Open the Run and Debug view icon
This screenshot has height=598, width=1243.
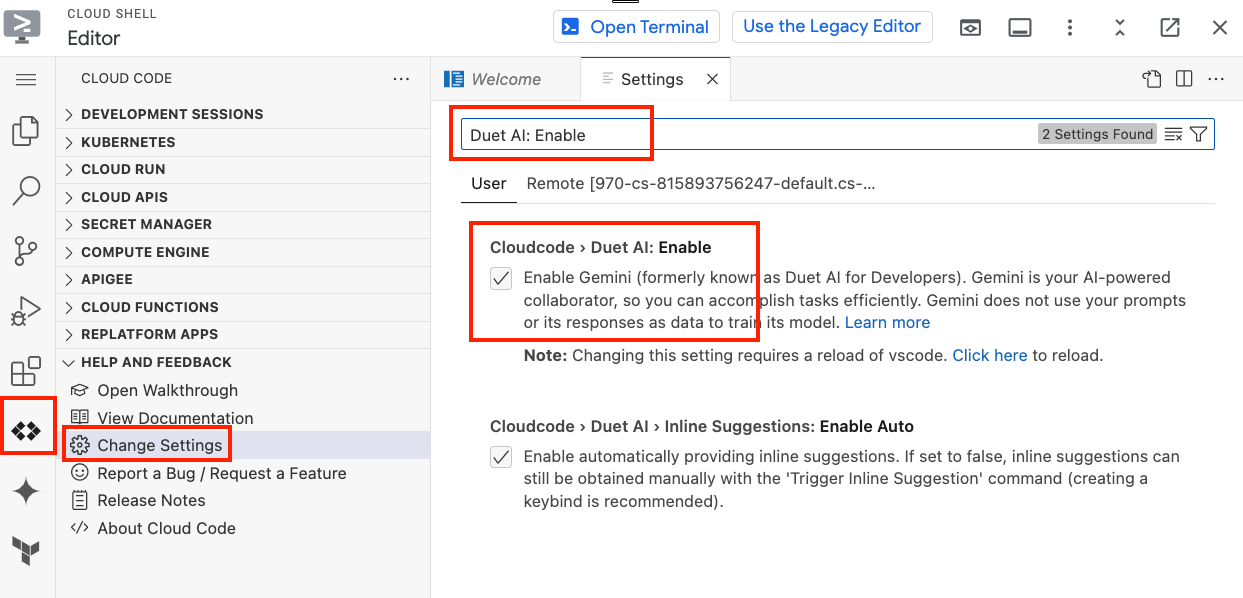pos(26,311)
